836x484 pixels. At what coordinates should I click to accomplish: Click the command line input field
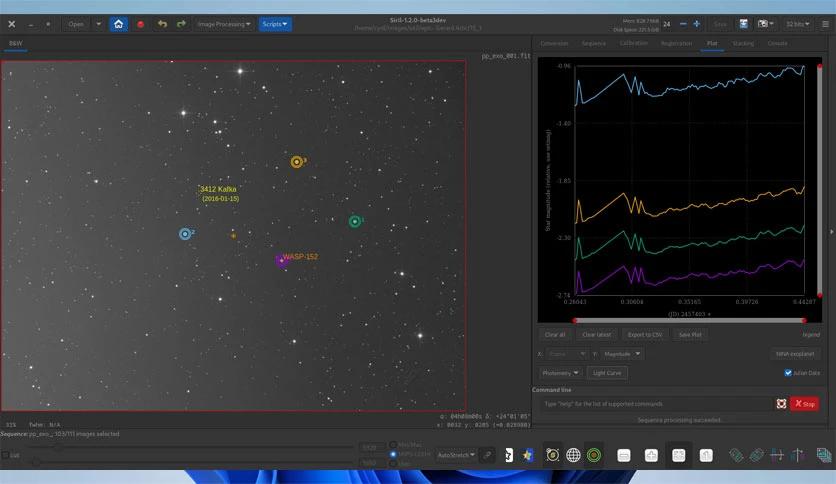pos(655,404)
